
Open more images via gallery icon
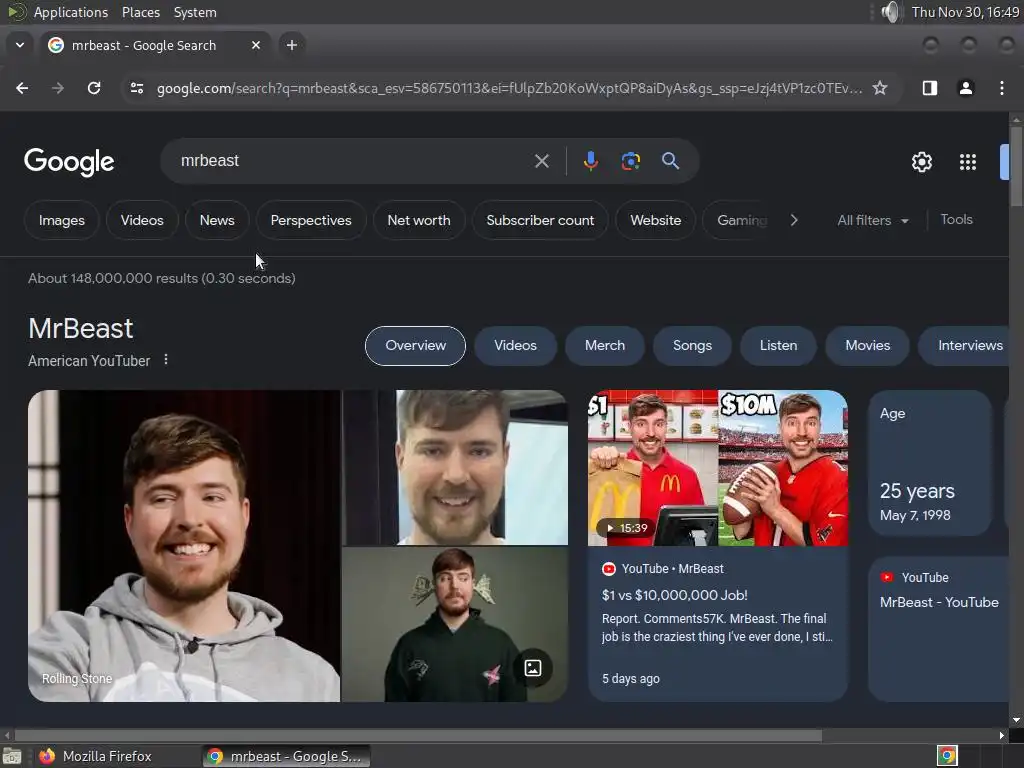tap(533, 668)
